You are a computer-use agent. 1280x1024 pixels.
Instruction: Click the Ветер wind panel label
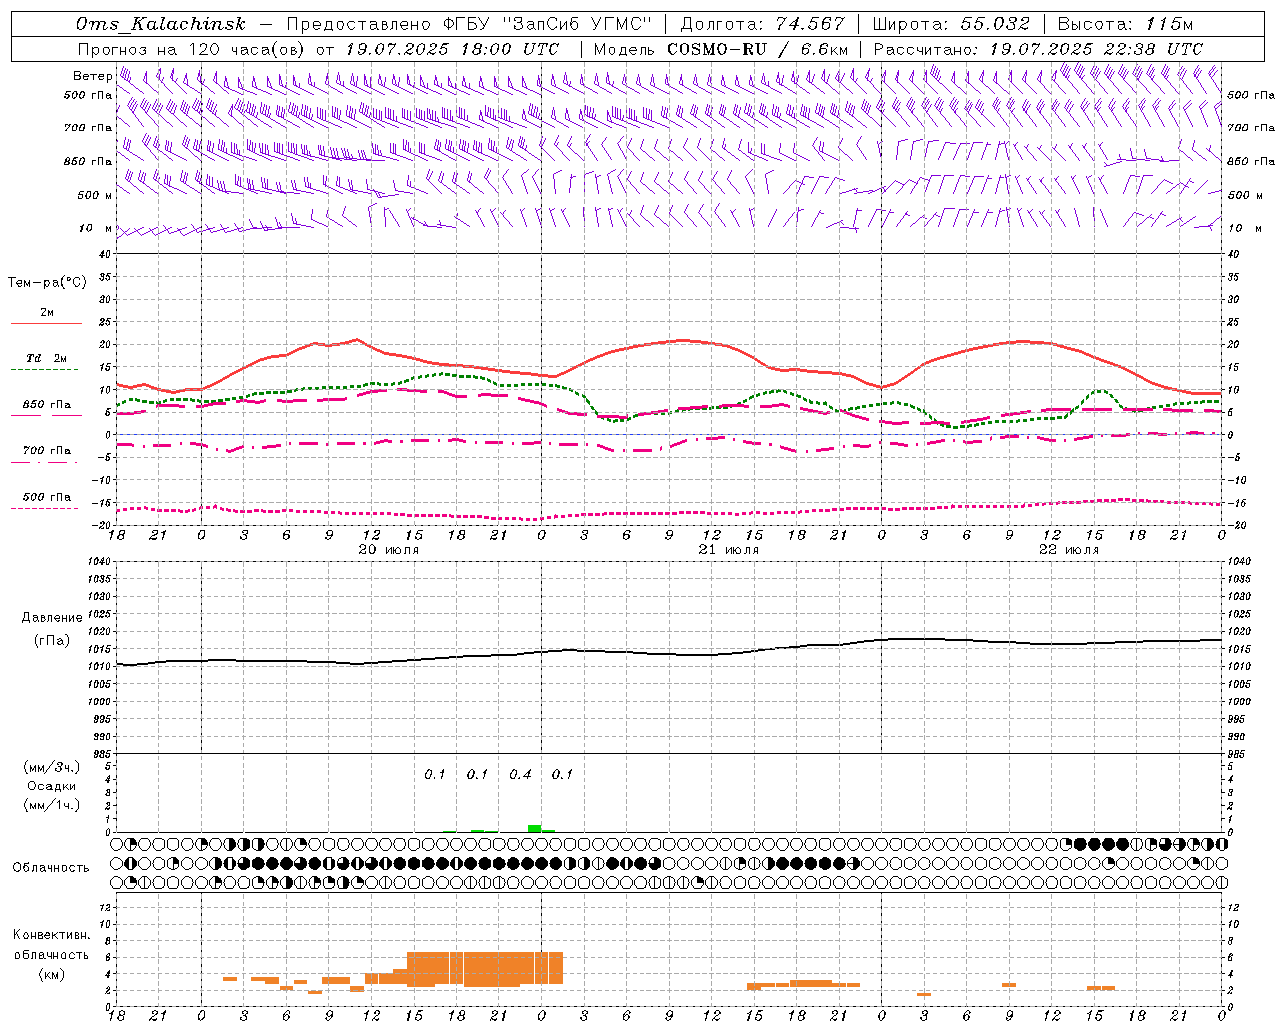click(x=92, y=76)
